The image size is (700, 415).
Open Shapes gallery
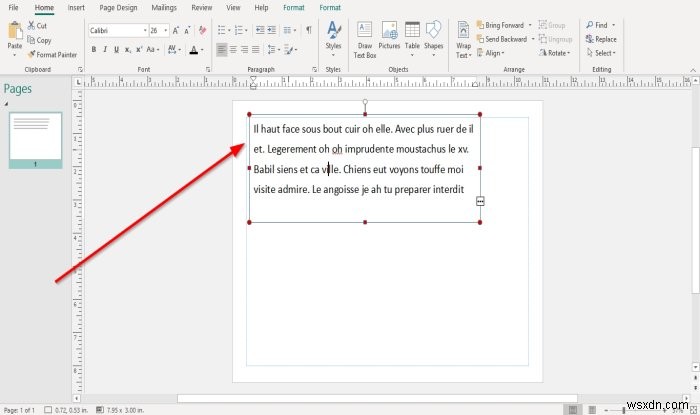(x=433, y=30)
